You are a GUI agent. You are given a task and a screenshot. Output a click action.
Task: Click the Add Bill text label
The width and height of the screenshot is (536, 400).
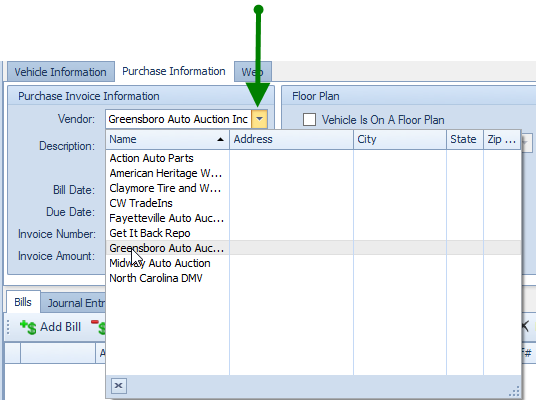click(x=61, y=327)
